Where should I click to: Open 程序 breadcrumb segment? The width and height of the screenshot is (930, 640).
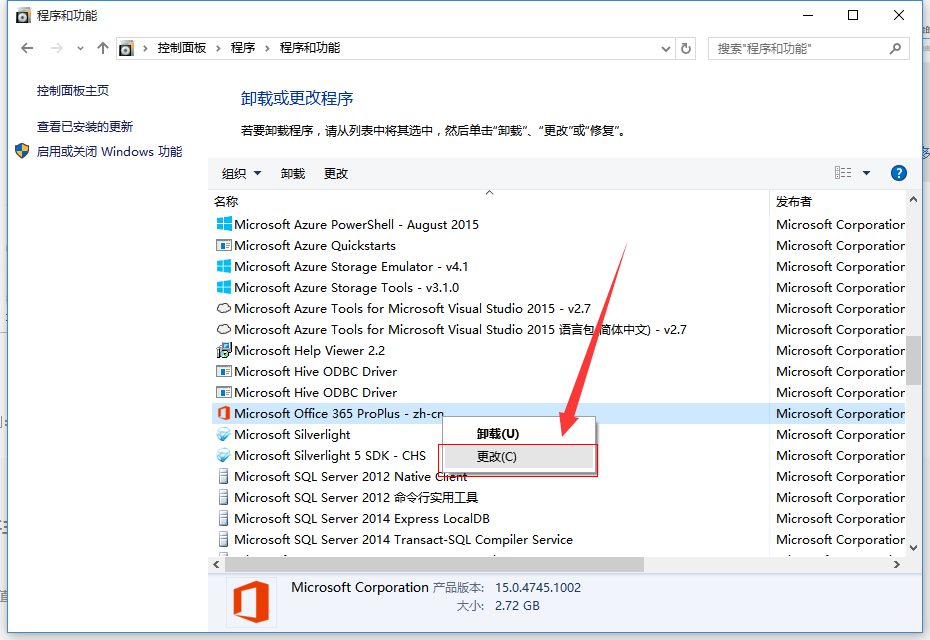coord(243,48)
